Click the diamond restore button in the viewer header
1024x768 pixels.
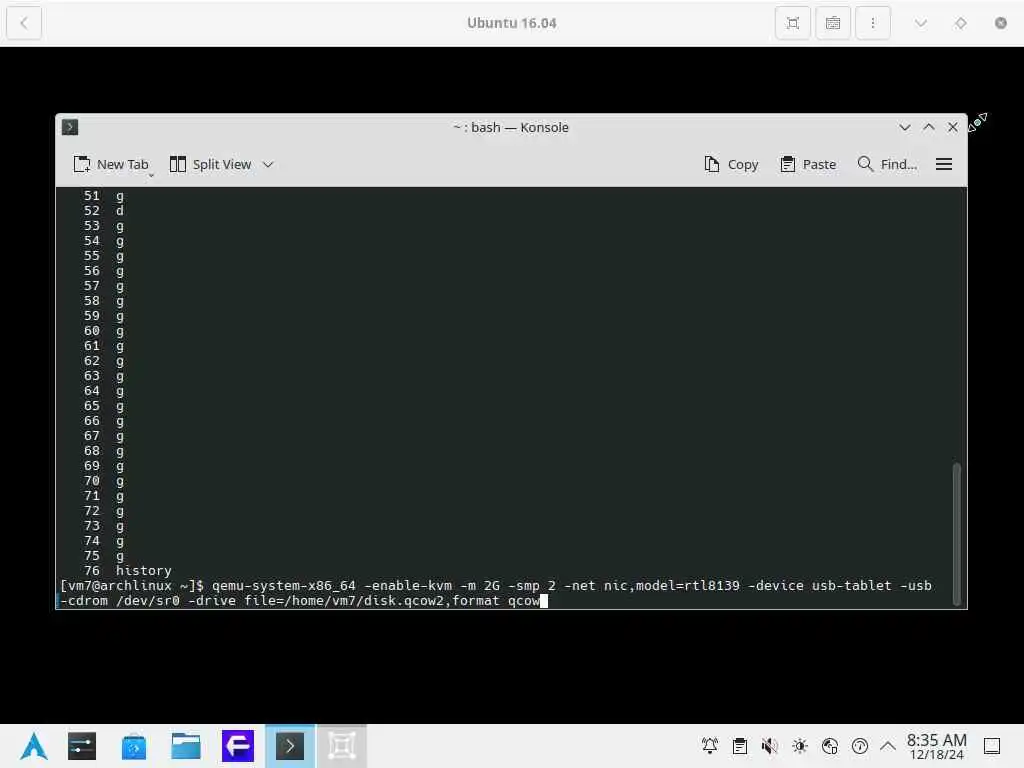[961, 23]
